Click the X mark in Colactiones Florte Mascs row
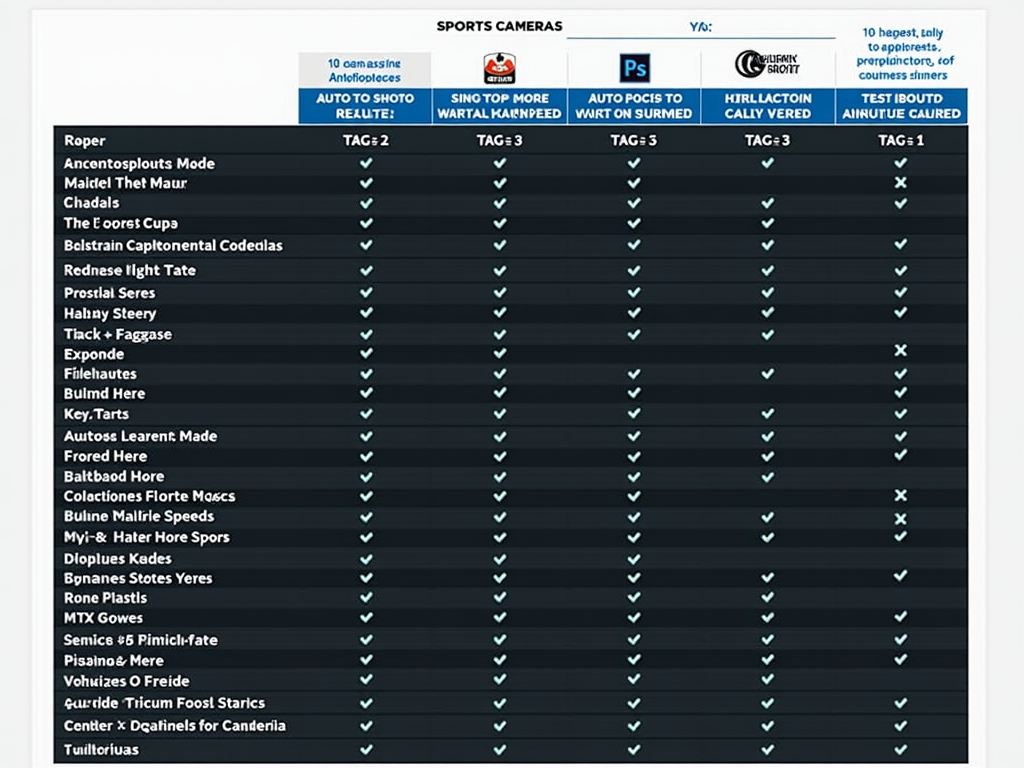The width and height of the screenshot is (1024, 768). tap(901, 495)
